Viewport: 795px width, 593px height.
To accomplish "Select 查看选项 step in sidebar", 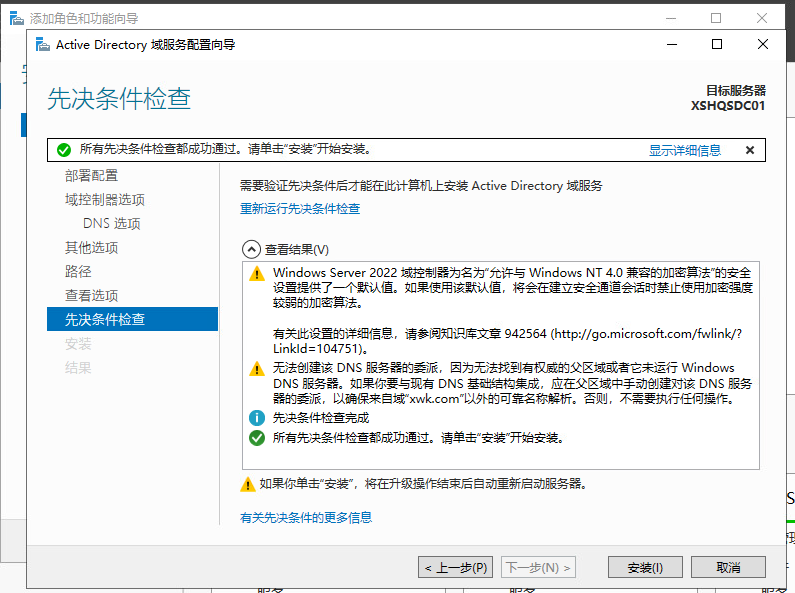I will (91, 295).
